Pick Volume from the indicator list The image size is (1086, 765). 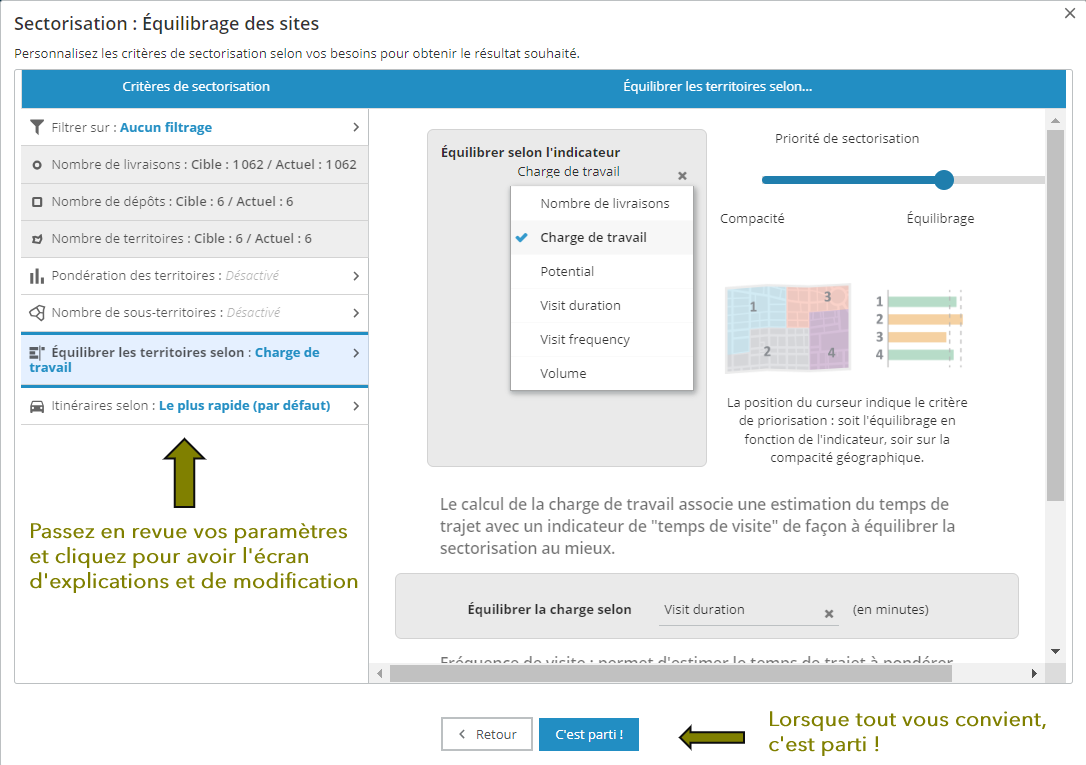563,373
